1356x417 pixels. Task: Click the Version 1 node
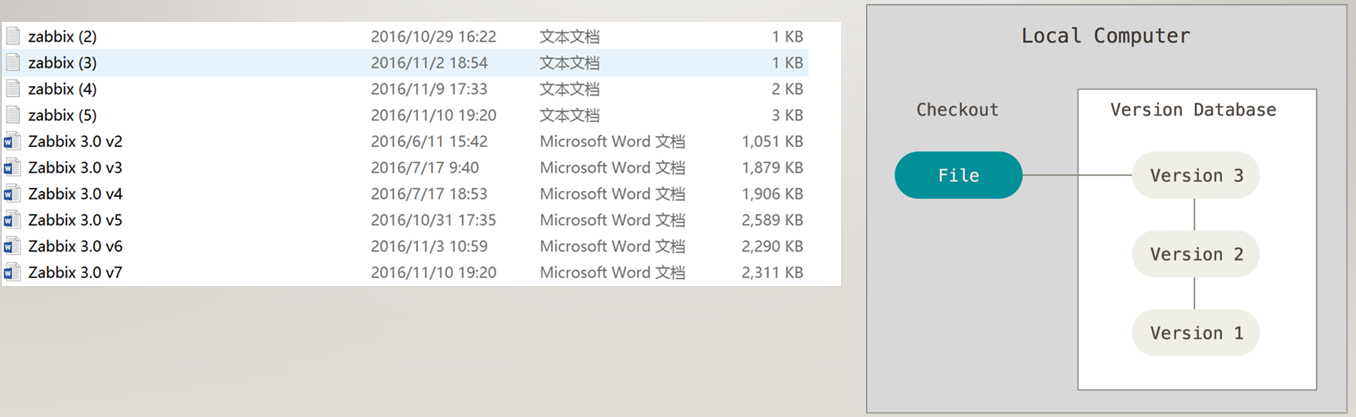(1196, 333)
